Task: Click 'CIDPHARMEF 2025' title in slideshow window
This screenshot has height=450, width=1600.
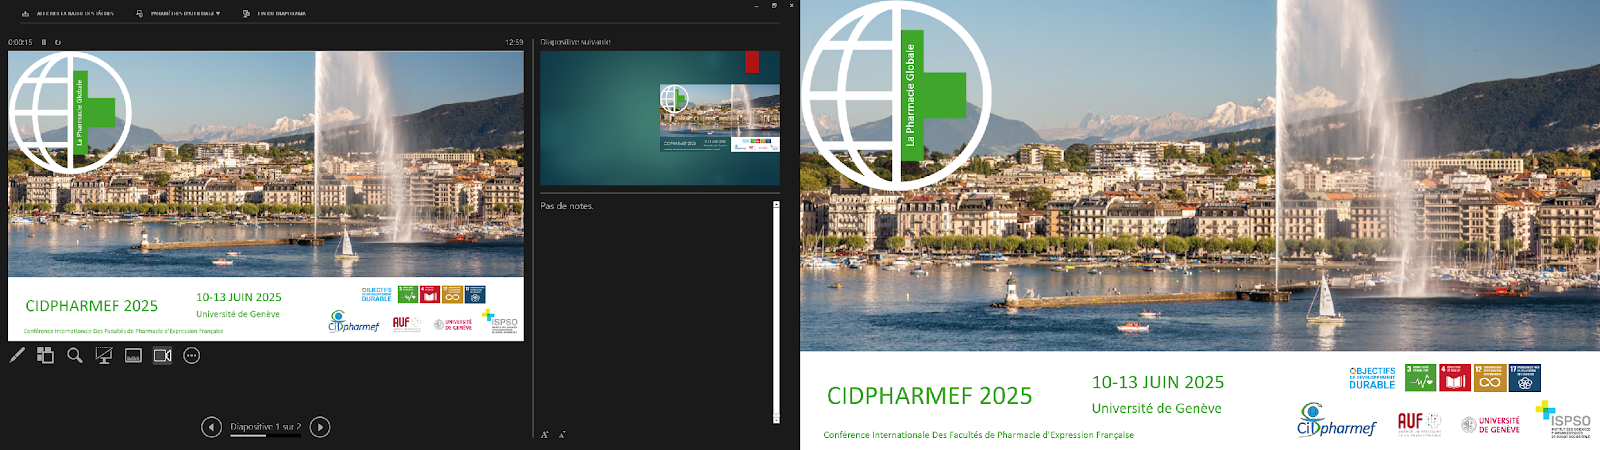Action: click(929, 396)
